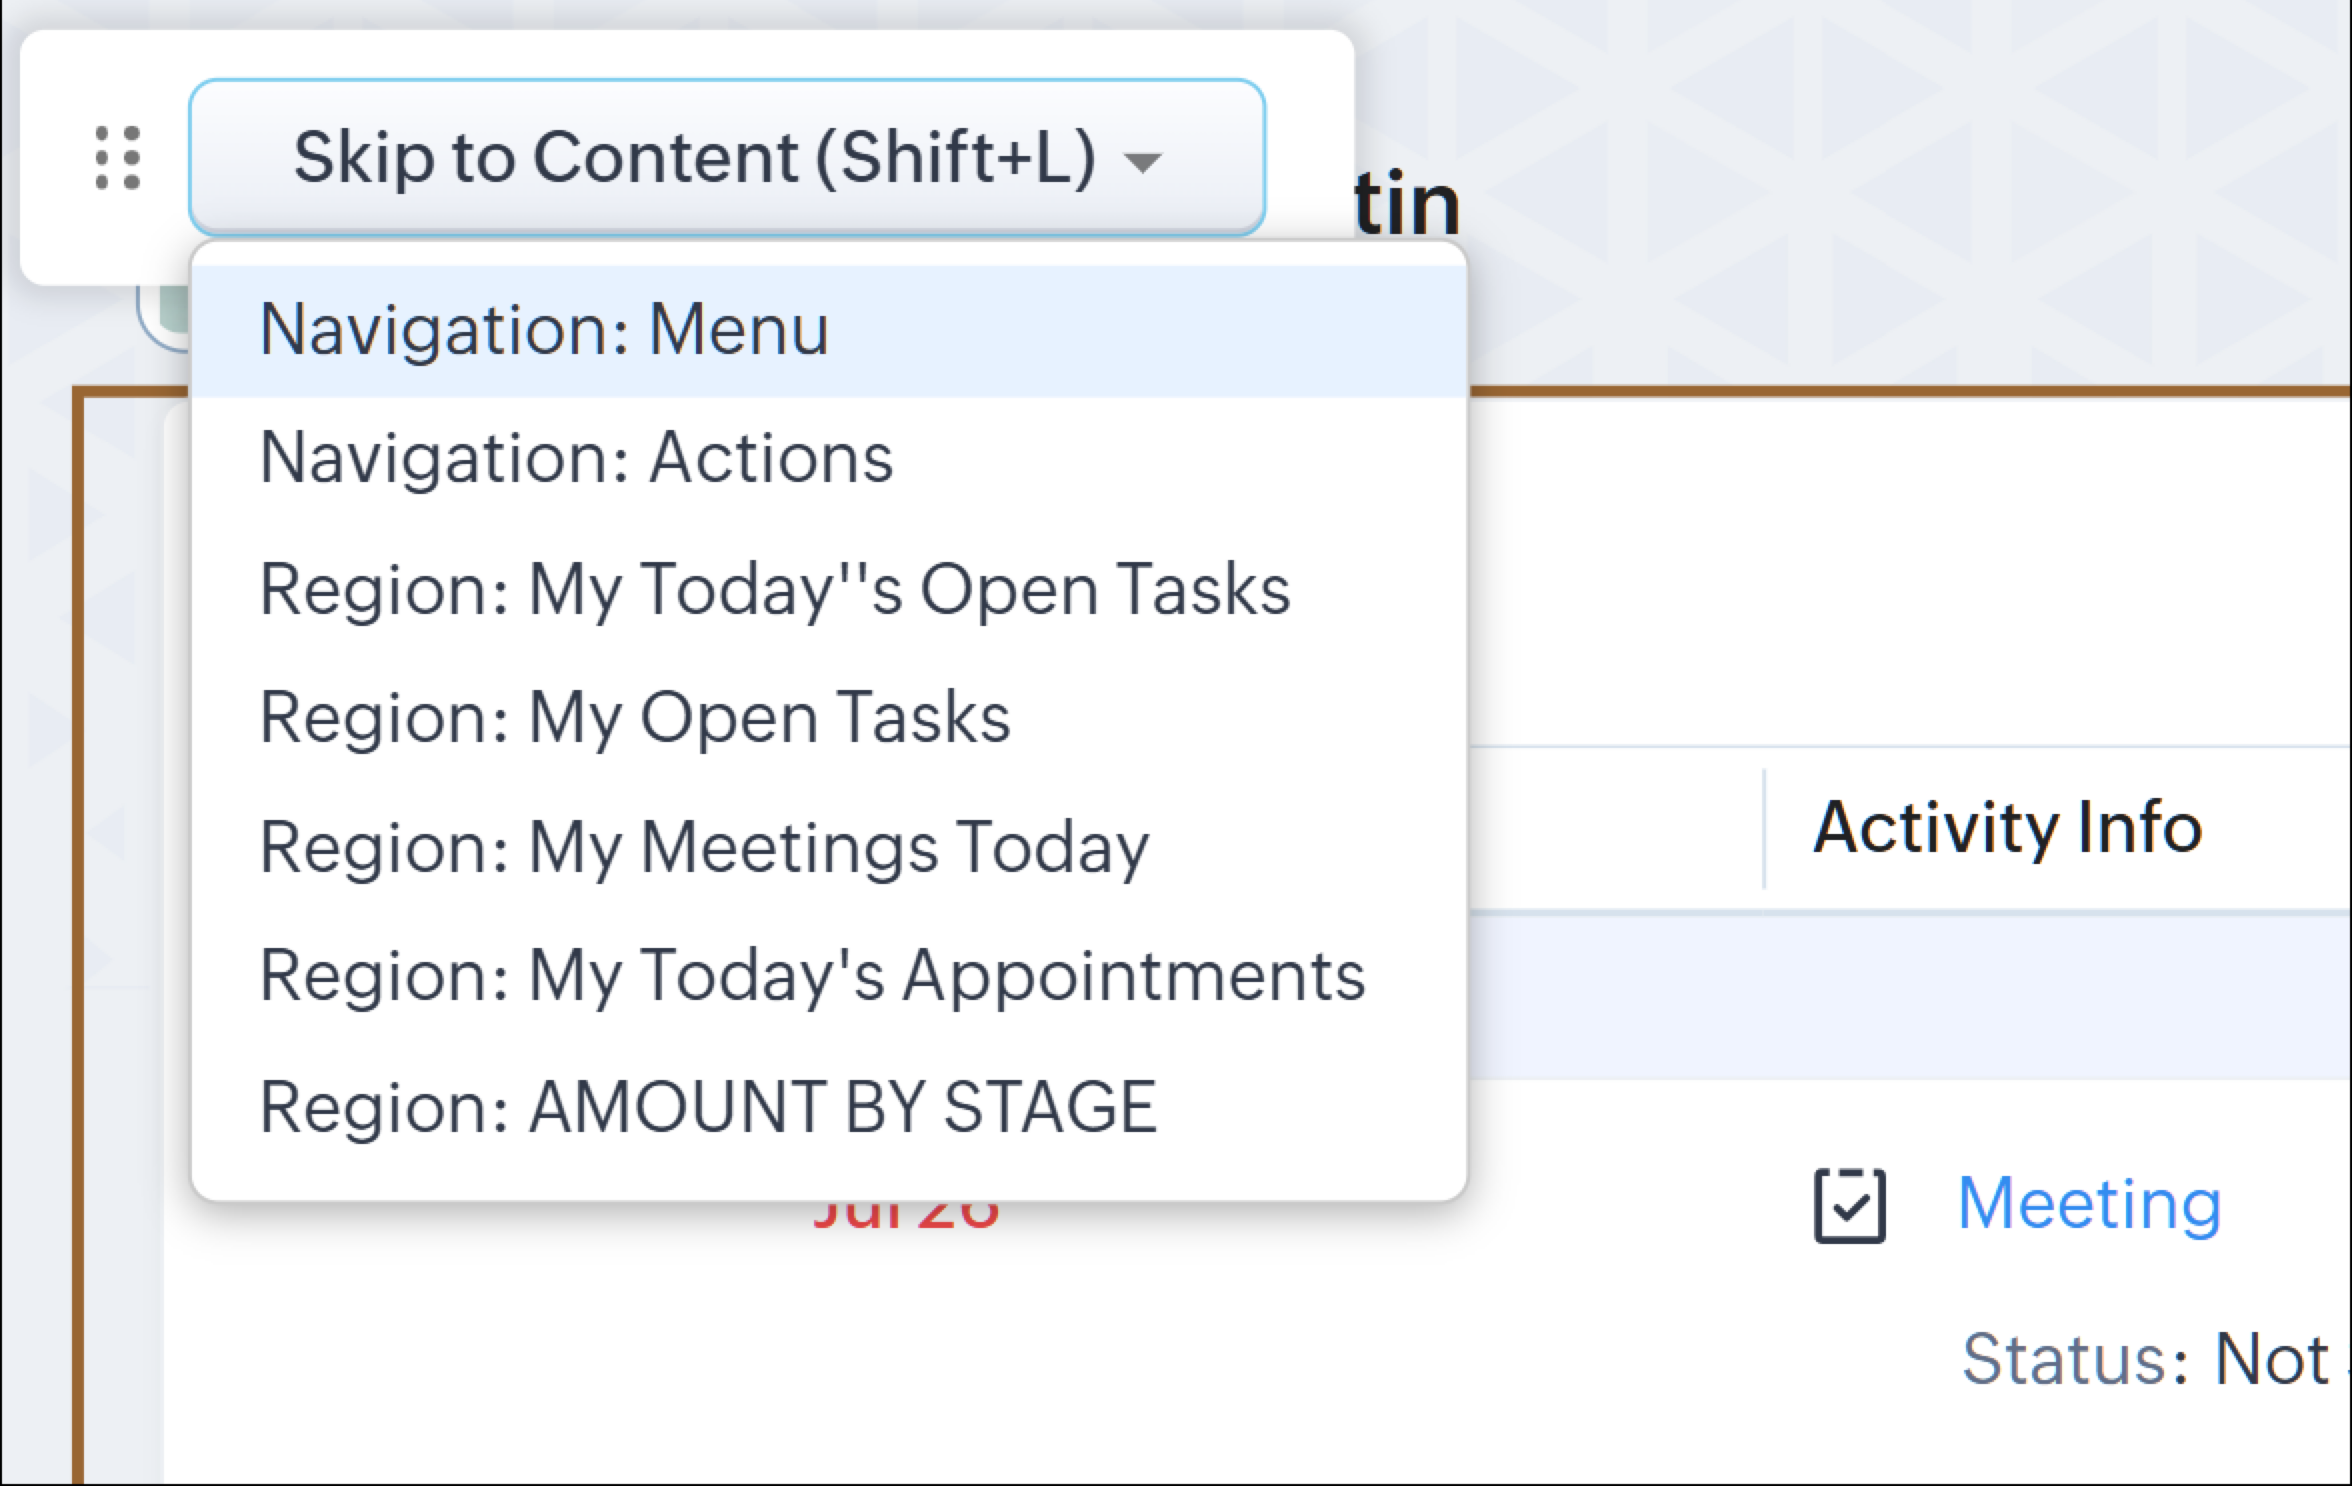
Task: Choose the Navigation: Actions option
Action: point(576,459)
